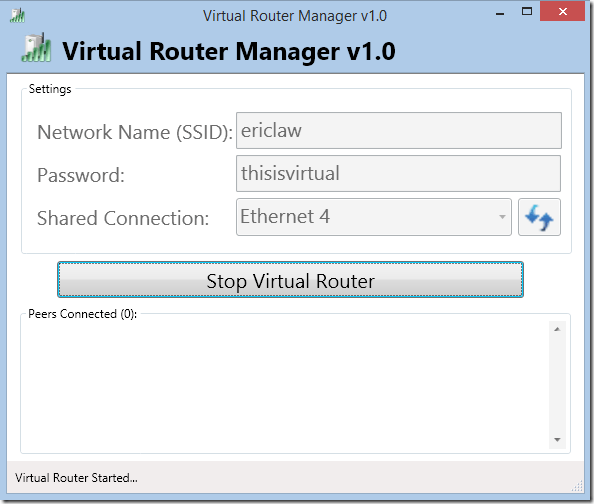
Task: Click the Virtual Router Manager v1.0 title bar
Action: 295,16
